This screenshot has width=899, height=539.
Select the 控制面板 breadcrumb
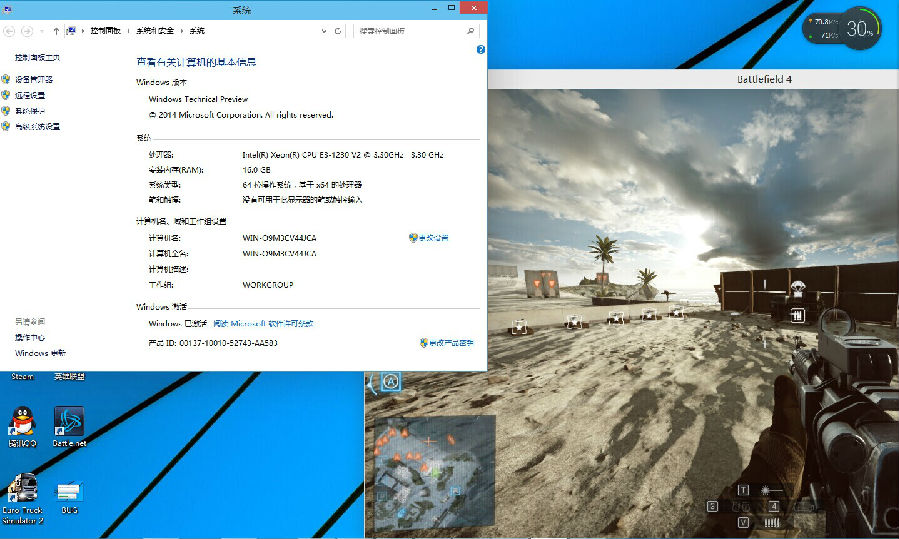pos(105,31)
